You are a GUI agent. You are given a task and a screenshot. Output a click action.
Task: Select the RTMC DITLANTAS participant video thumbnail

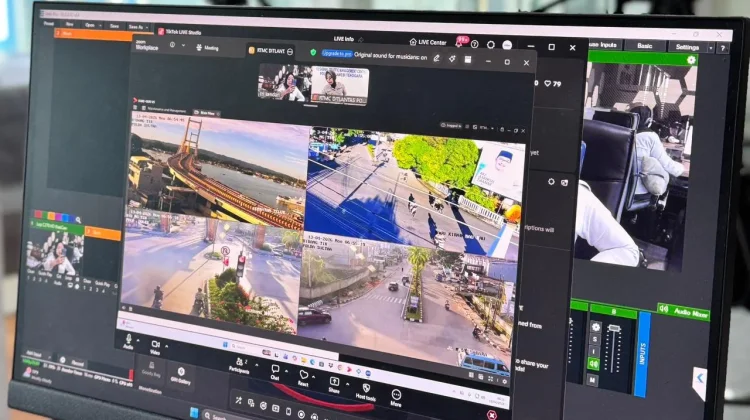click(x=340, y=85)
